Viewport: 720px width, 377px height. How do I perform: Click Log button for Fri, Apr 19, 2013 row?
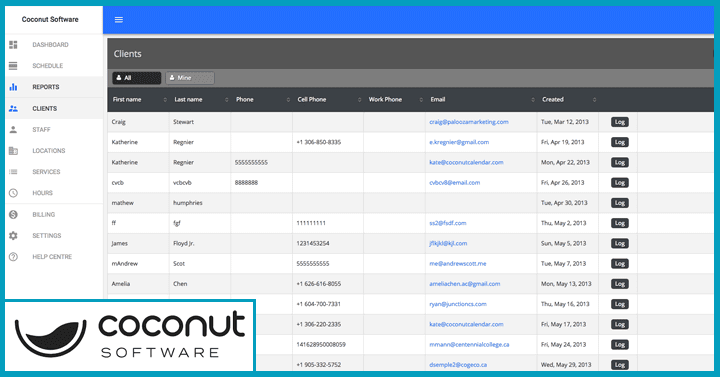click(x=619, y=142)
